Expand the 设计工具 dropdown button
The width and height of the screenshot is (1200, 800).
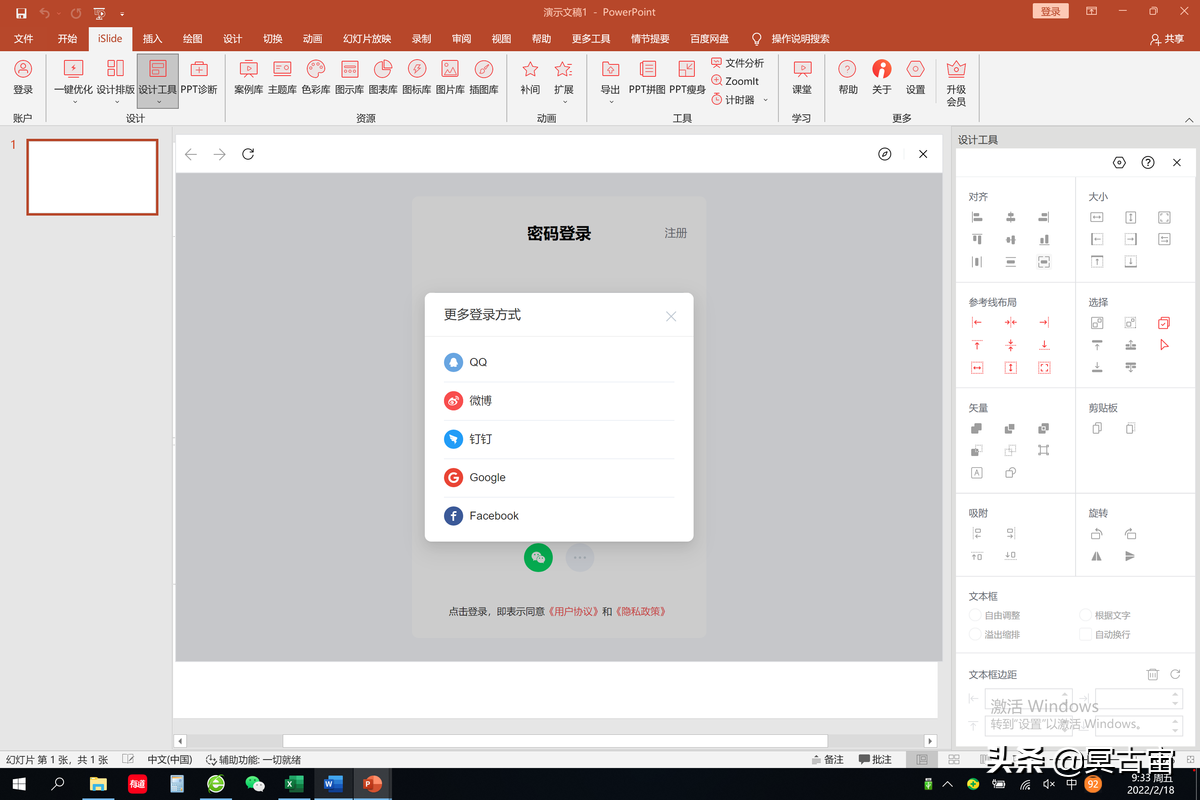pyautogui.click(x=158, y=101)
